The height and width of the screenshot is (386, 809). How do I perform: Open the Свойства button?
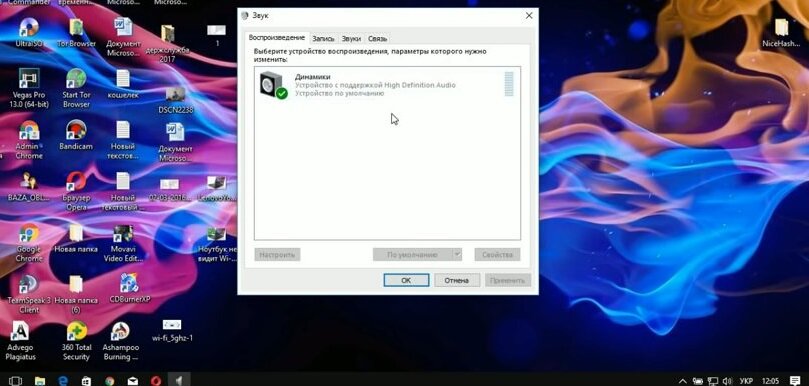(x=497, y=254)
